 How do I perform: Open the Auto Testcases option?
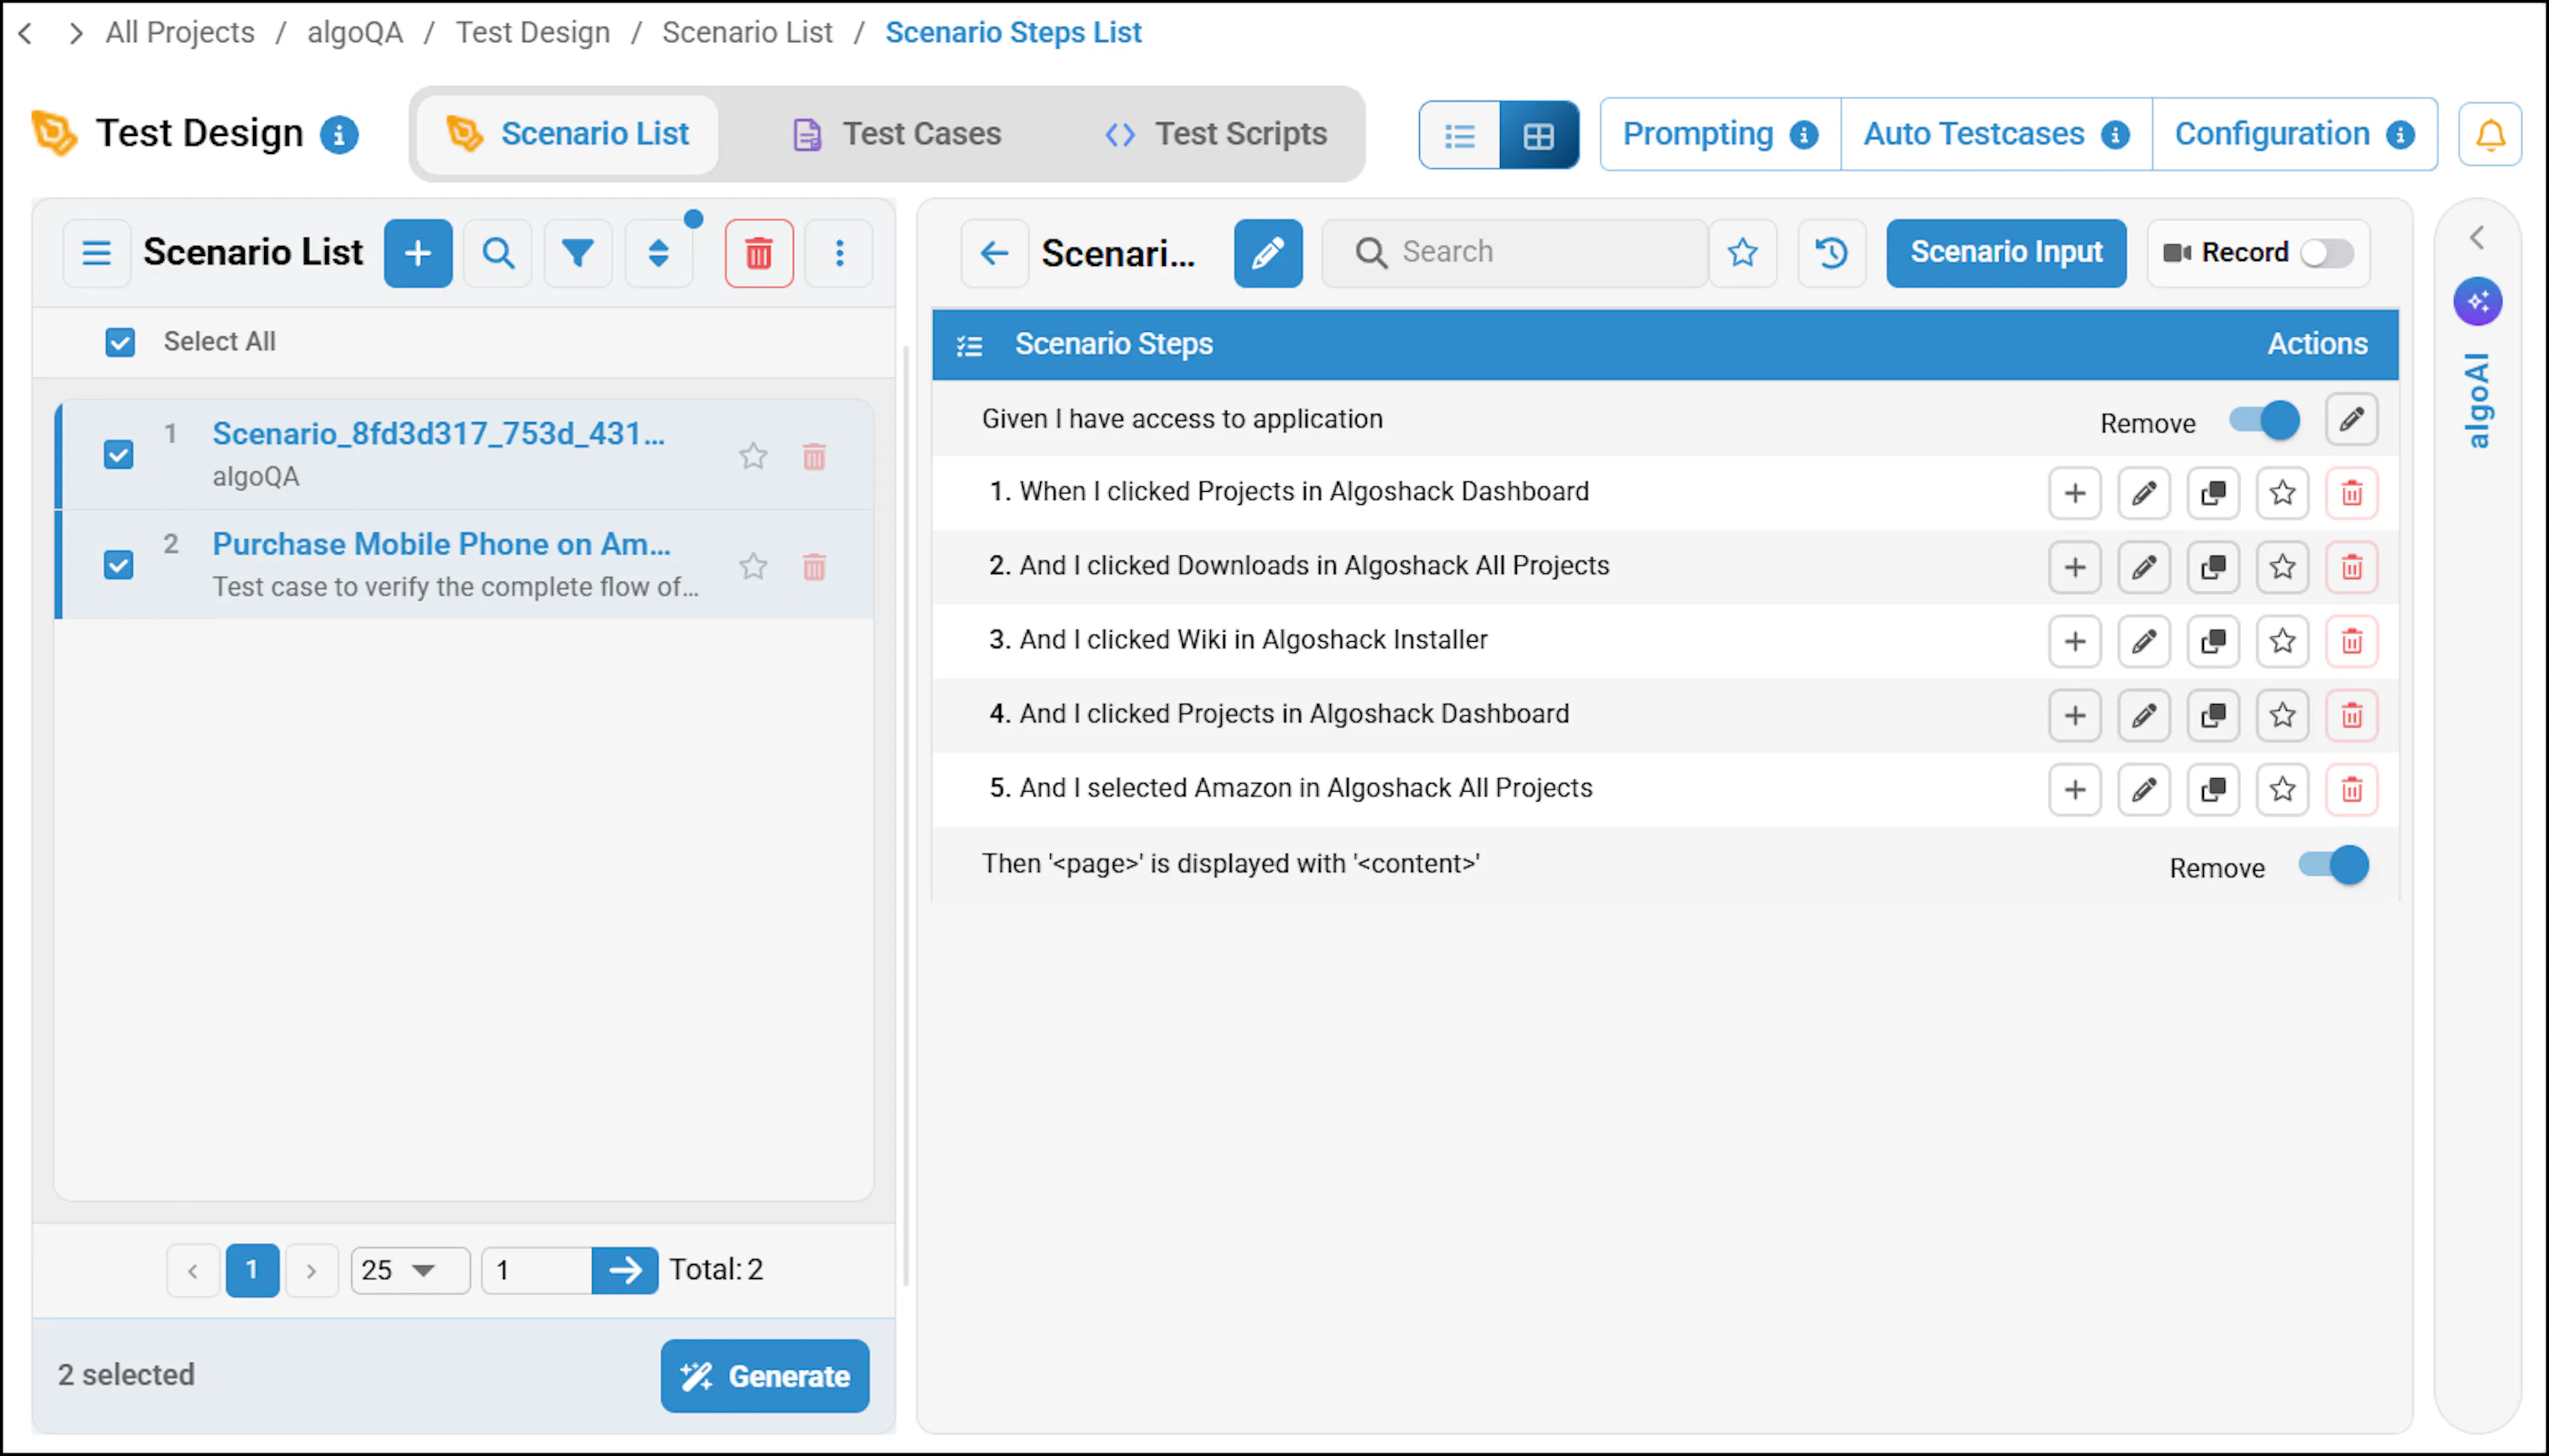tap(1996, 134)
